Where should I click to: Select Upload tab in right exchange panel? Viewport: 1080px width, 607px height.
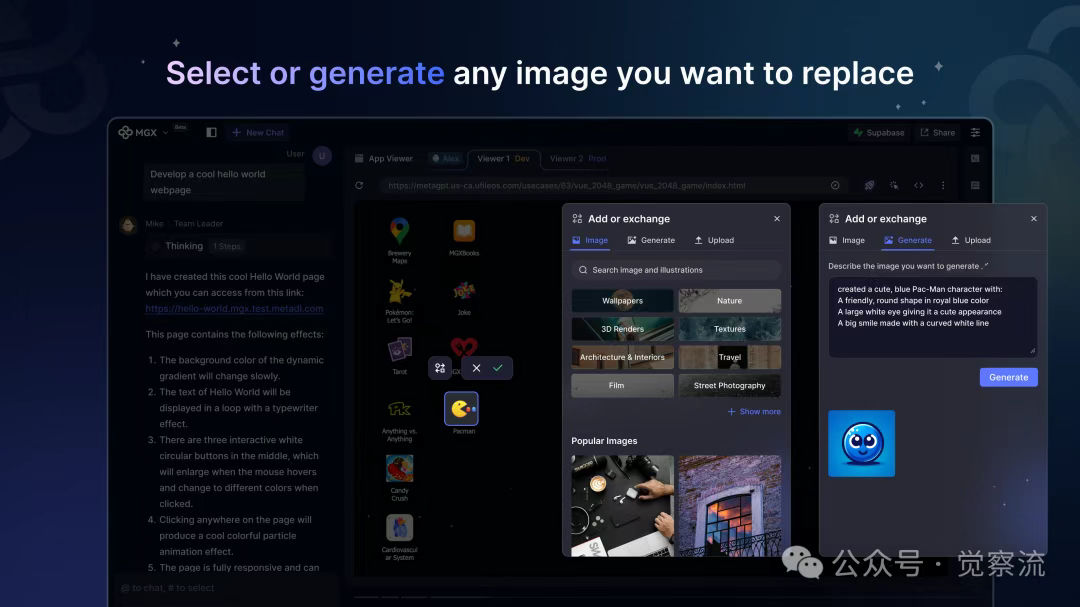coord(971,240)
